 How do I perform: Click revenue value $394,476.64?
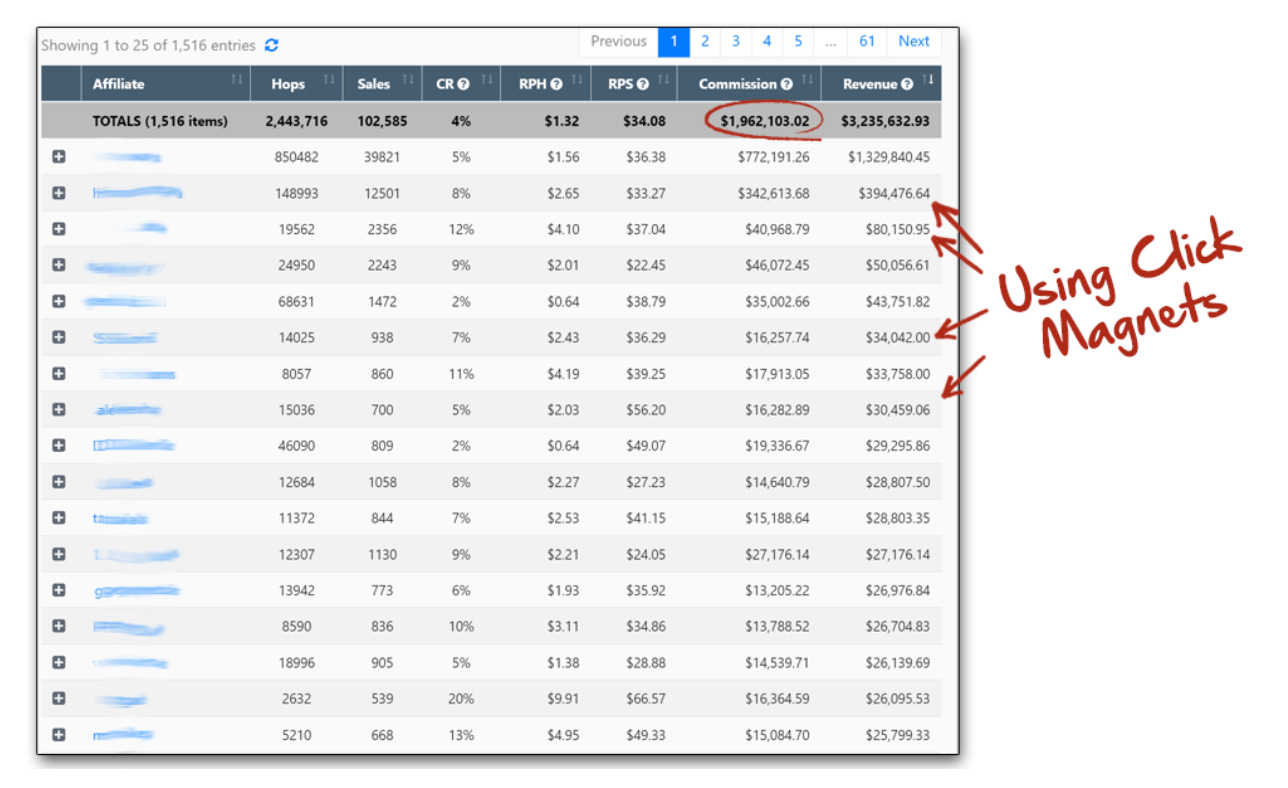[x=894, y=193]
